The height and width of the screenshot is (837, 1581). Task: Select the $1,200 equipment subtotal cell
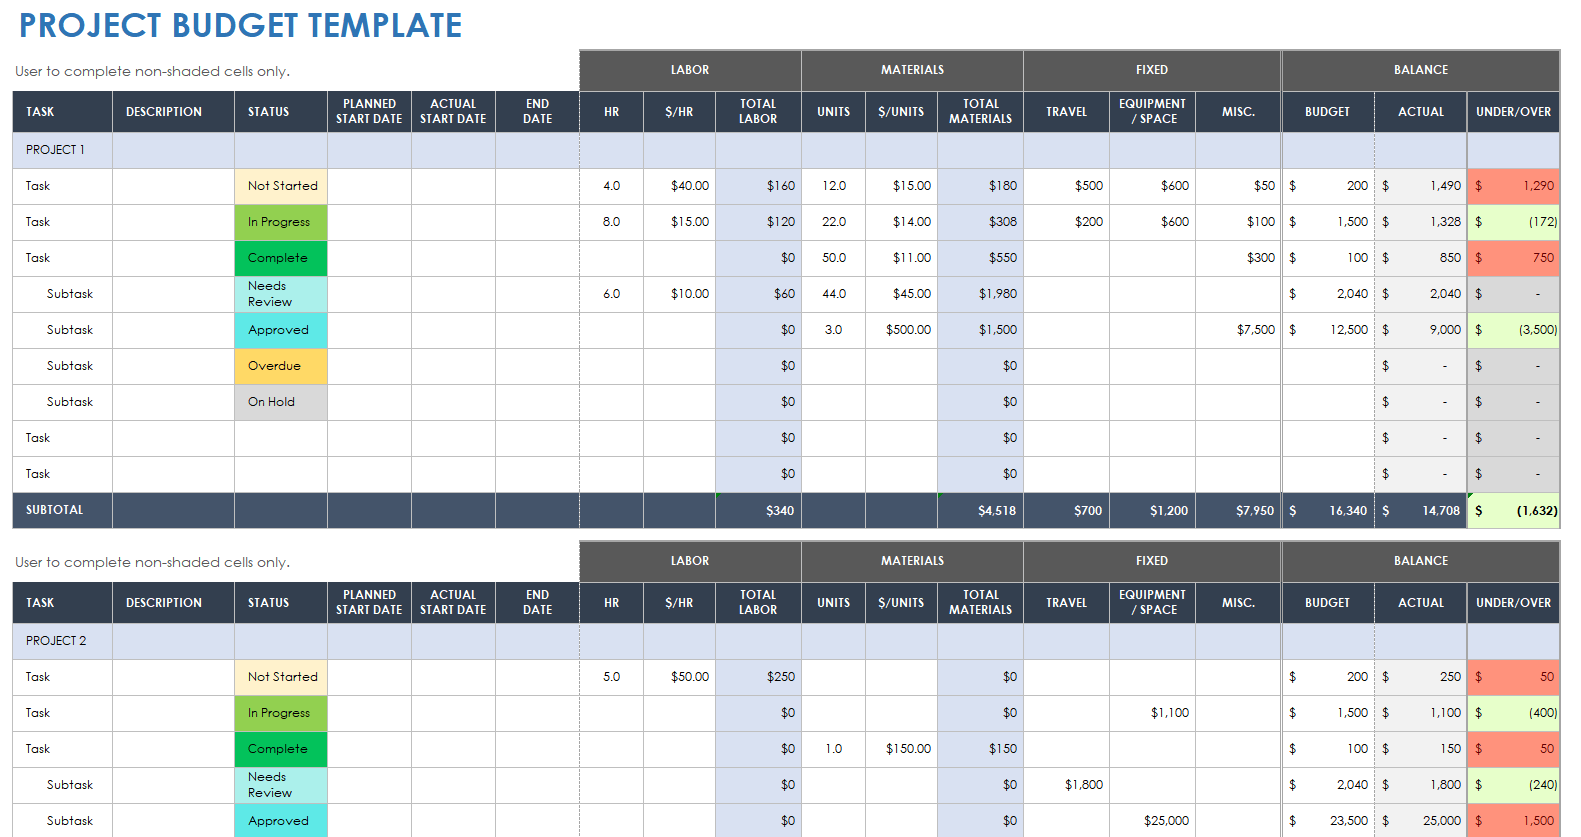click(x=1152, y=510)
